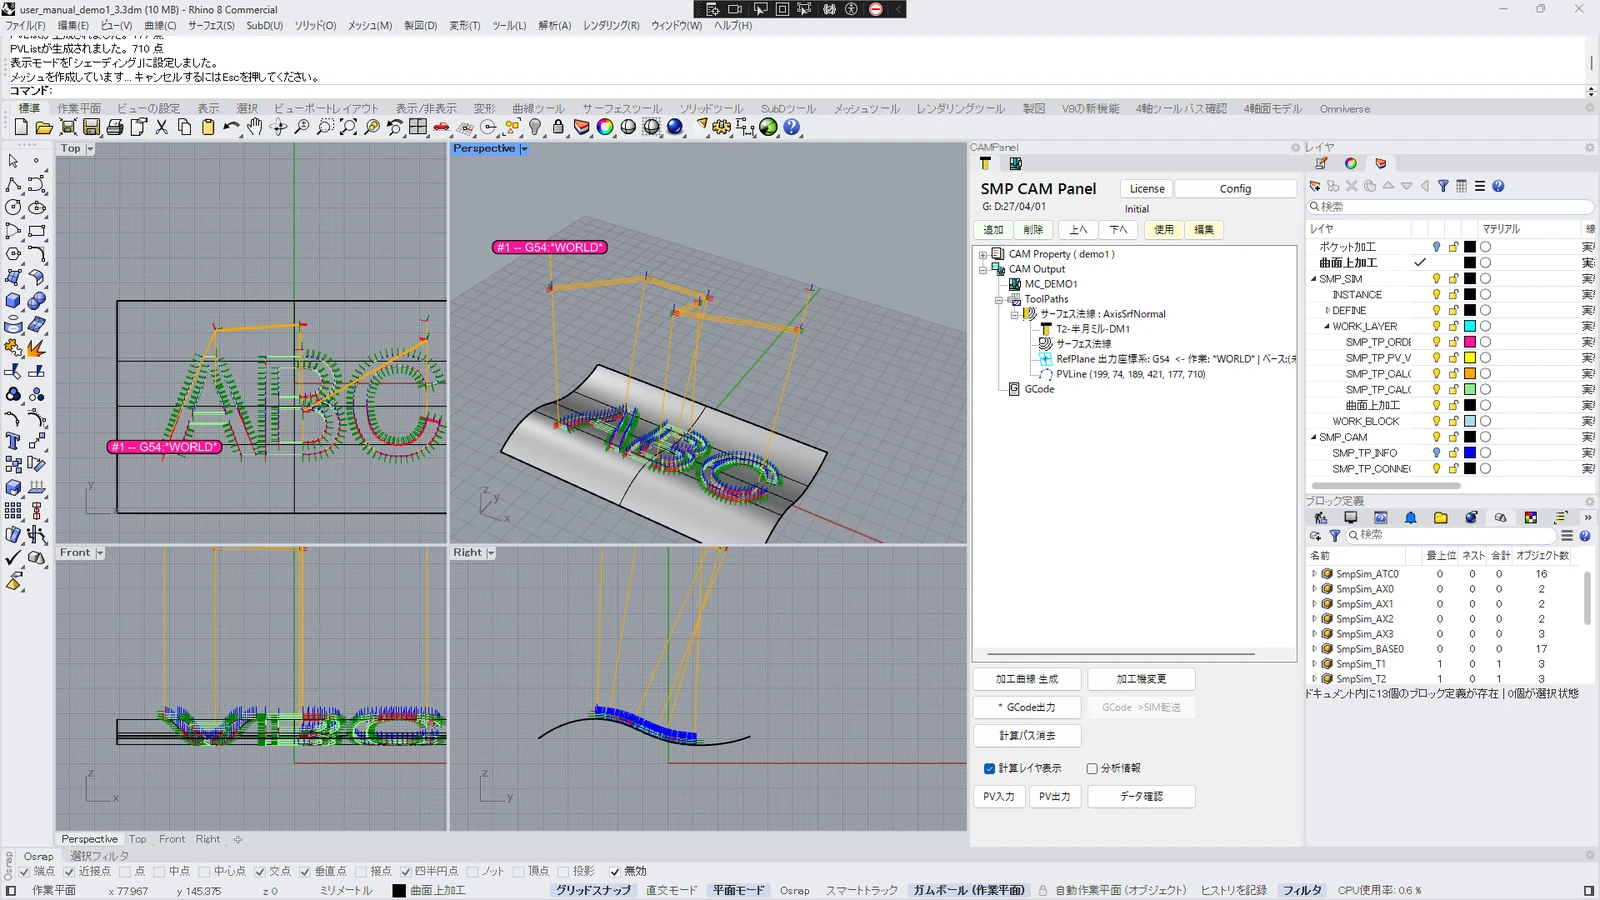1600x900 pixels.
Task: Switch to the サーフェスツール toolbar tab
Action: pos(622,109)
